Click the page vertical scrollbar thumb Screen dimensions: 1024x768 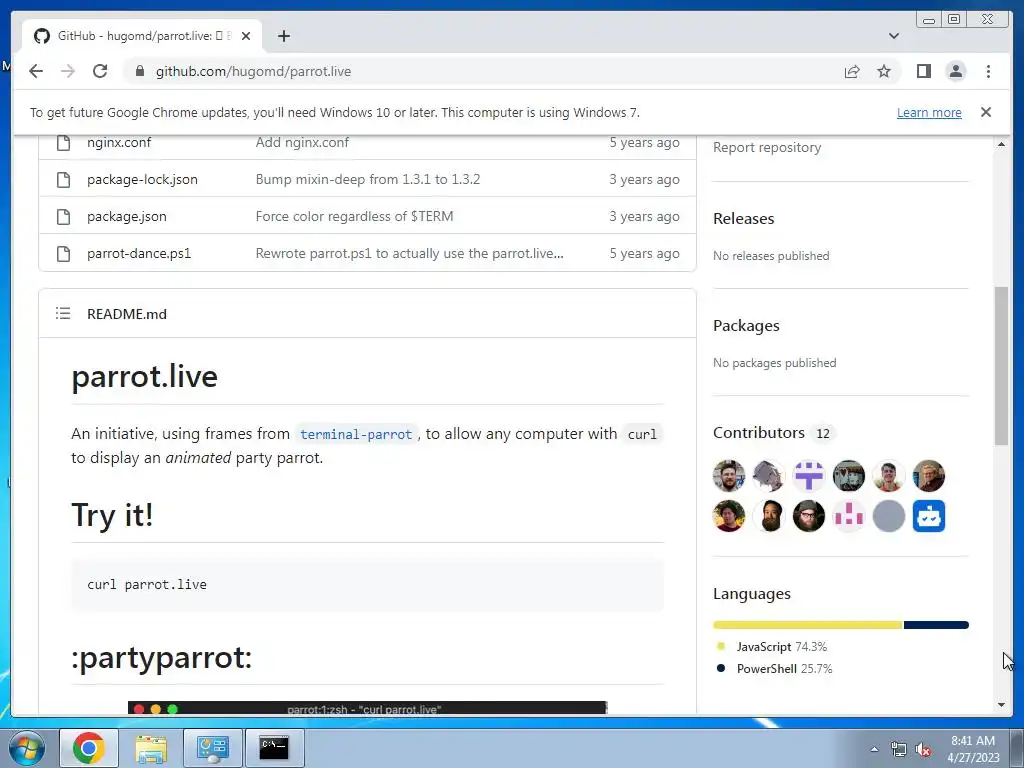pyautogui.click(x=1001, y=366)
